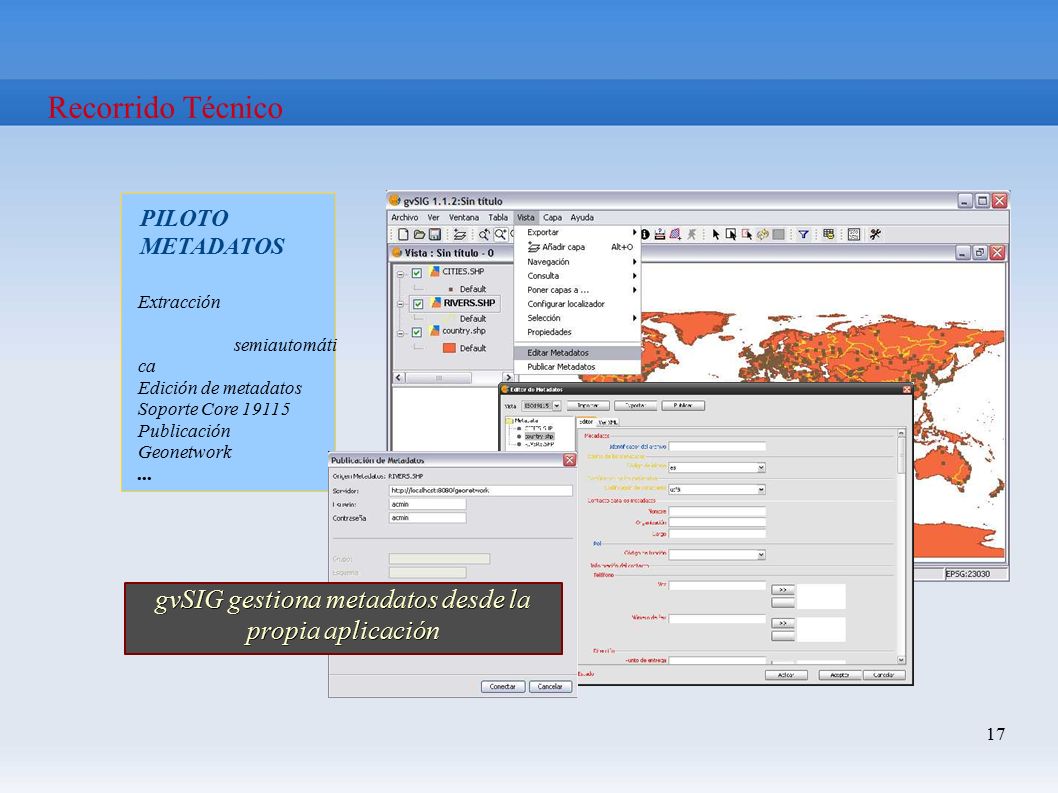Image resolution: width=1058 pixels, height=793 pixels.
Task: Click Configurar localizador menu entry
Action: click(577, 304)
